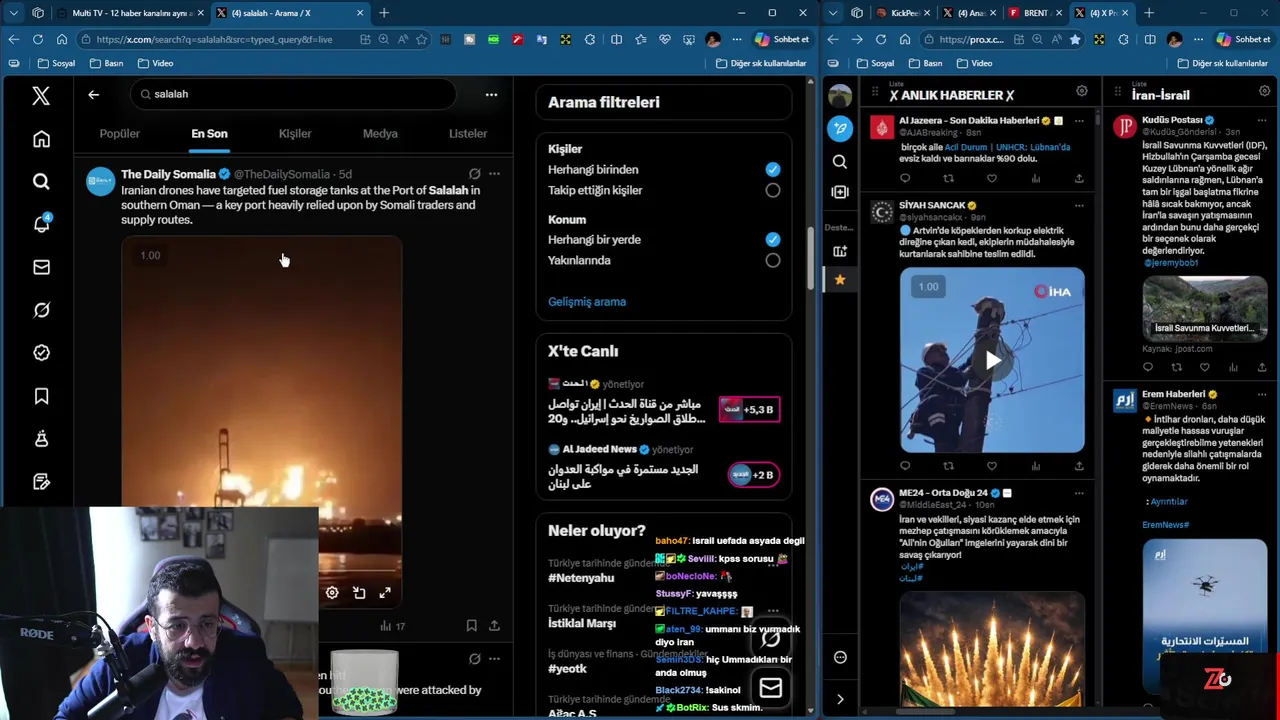
Task: Open ANLIK HABERLER column settings gear
Action: tap(1081, 92)
